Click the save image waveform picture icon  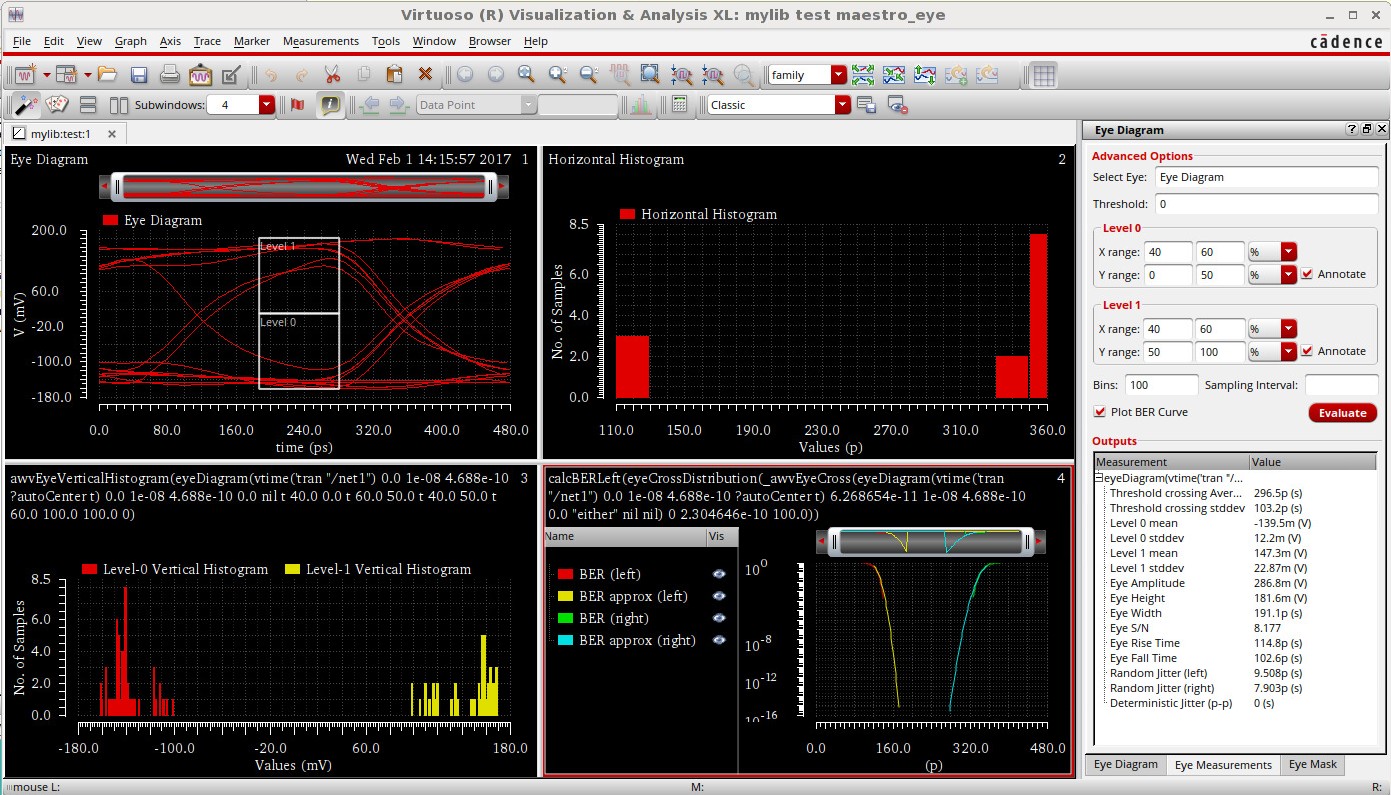coord(200,75)
